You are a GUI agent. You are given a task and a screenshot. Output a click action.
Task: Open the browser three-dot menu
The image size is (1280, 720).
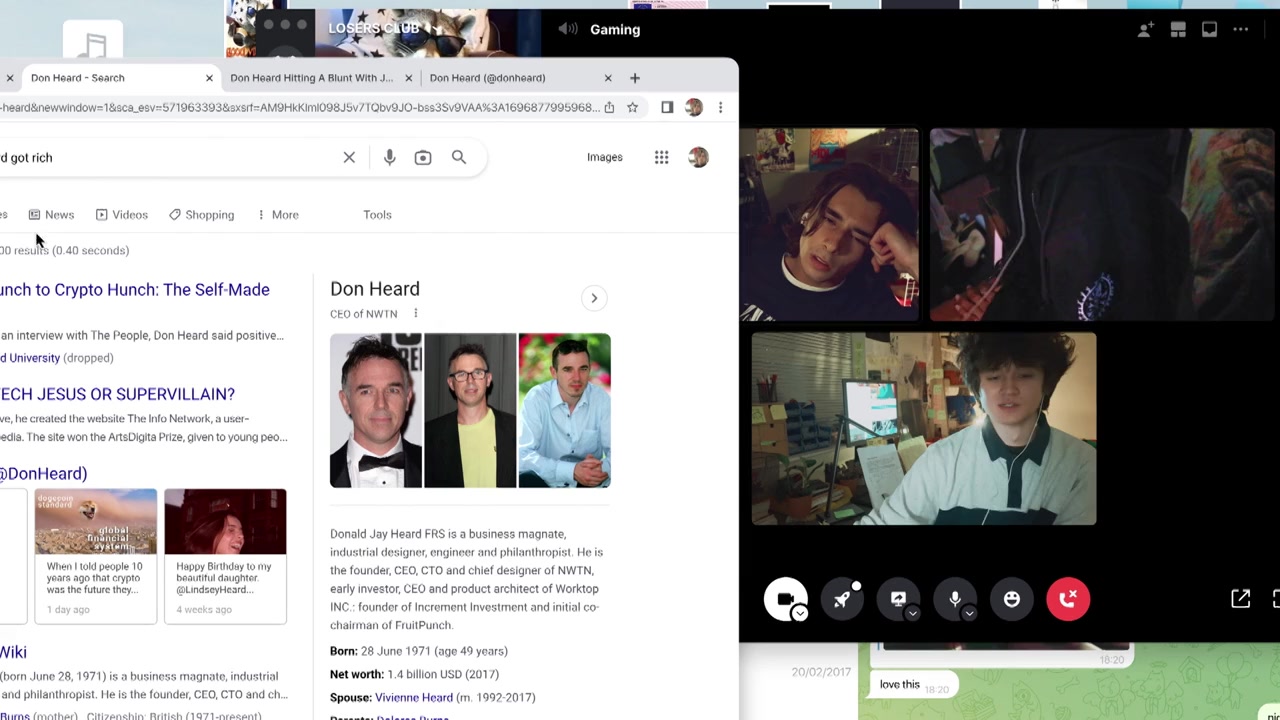click(720, 107)
